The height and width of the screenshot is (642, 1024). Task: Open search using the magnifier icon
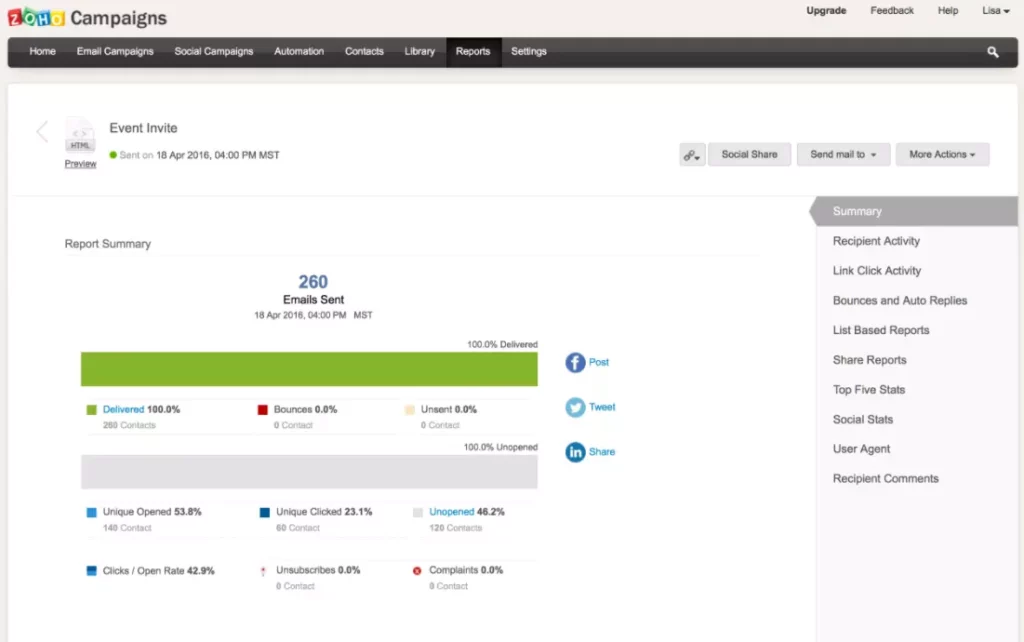pos(991,51)
